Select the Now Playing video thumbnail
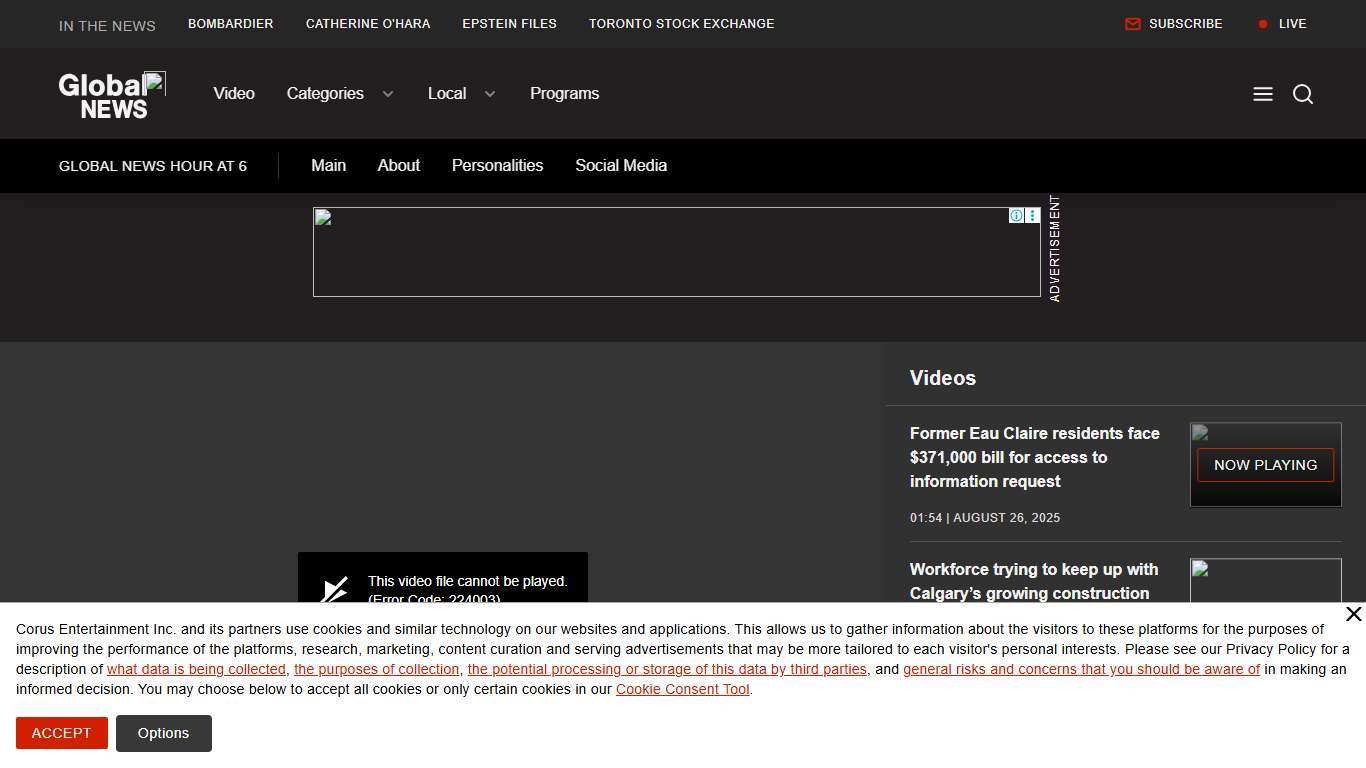The width and height of the screenshot is (1366, 768). pyautogui.click(x=1265, y=465)
